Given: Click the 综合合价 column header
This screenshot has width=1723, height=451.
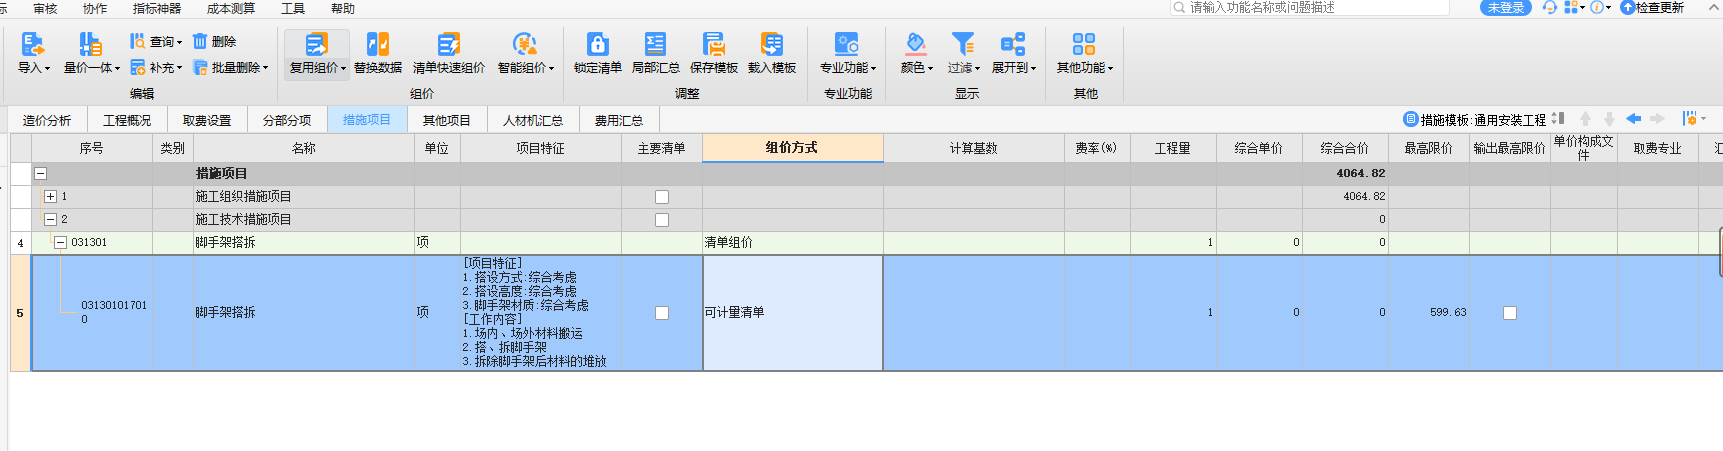Looking at the screenshot, I should pos(1345,148).
